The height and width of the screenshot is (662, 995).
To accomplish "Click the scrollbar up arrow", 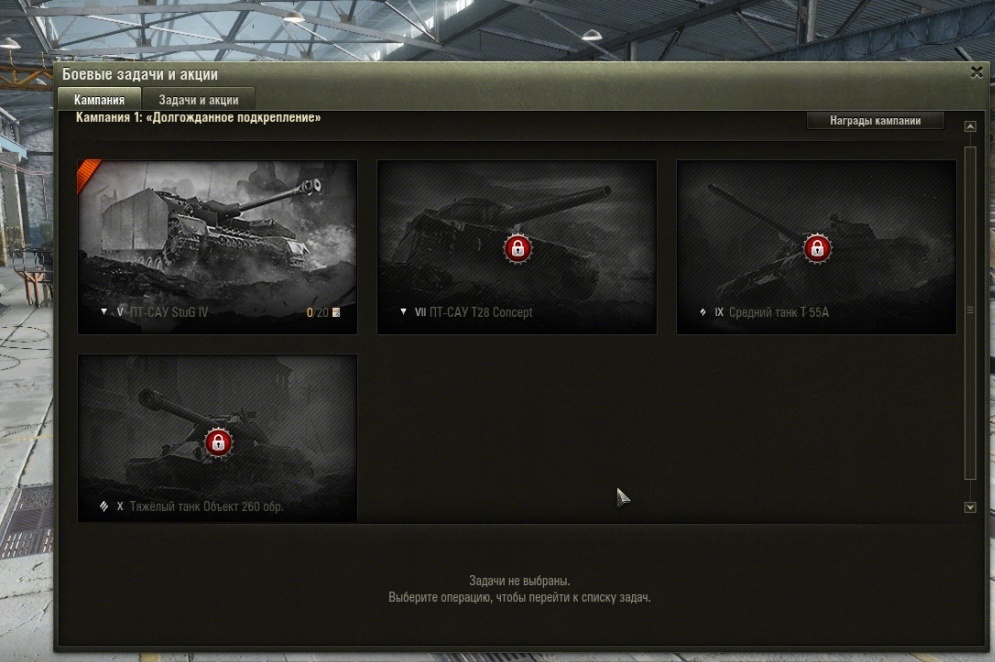I will 970,126.
